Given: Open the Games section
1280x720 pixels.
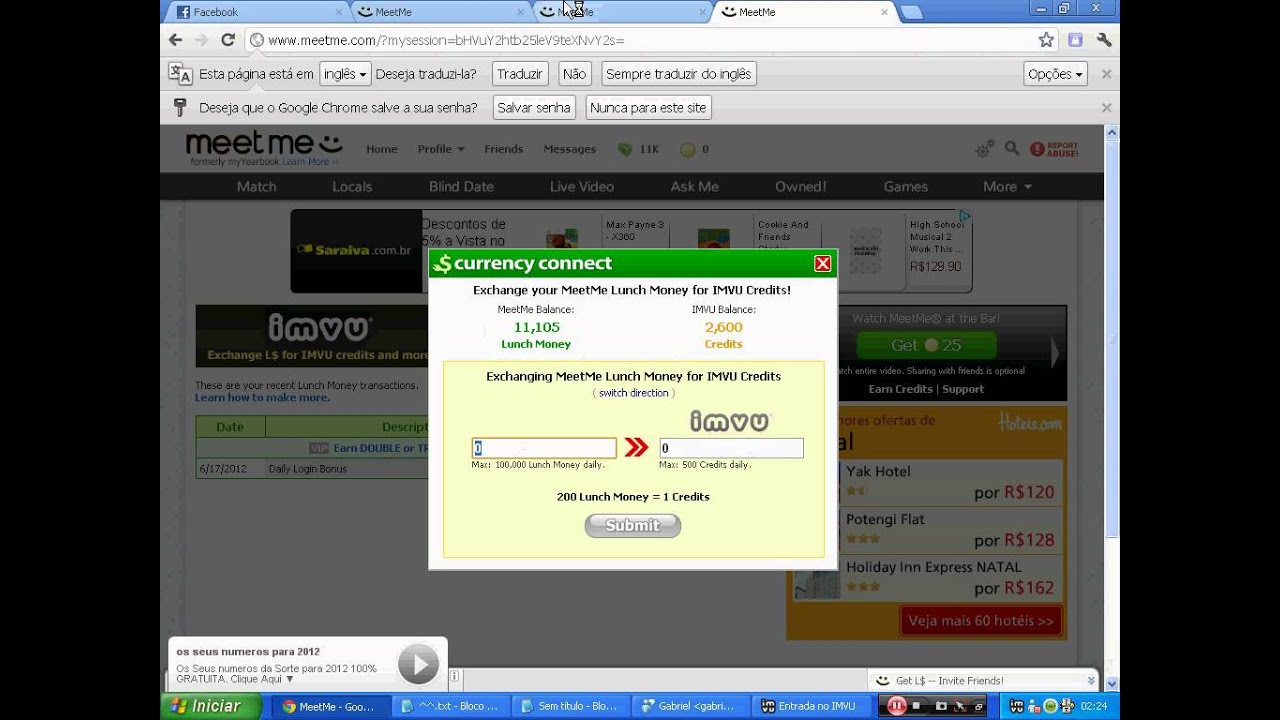Looking at the screenshot, I should 905,186.
